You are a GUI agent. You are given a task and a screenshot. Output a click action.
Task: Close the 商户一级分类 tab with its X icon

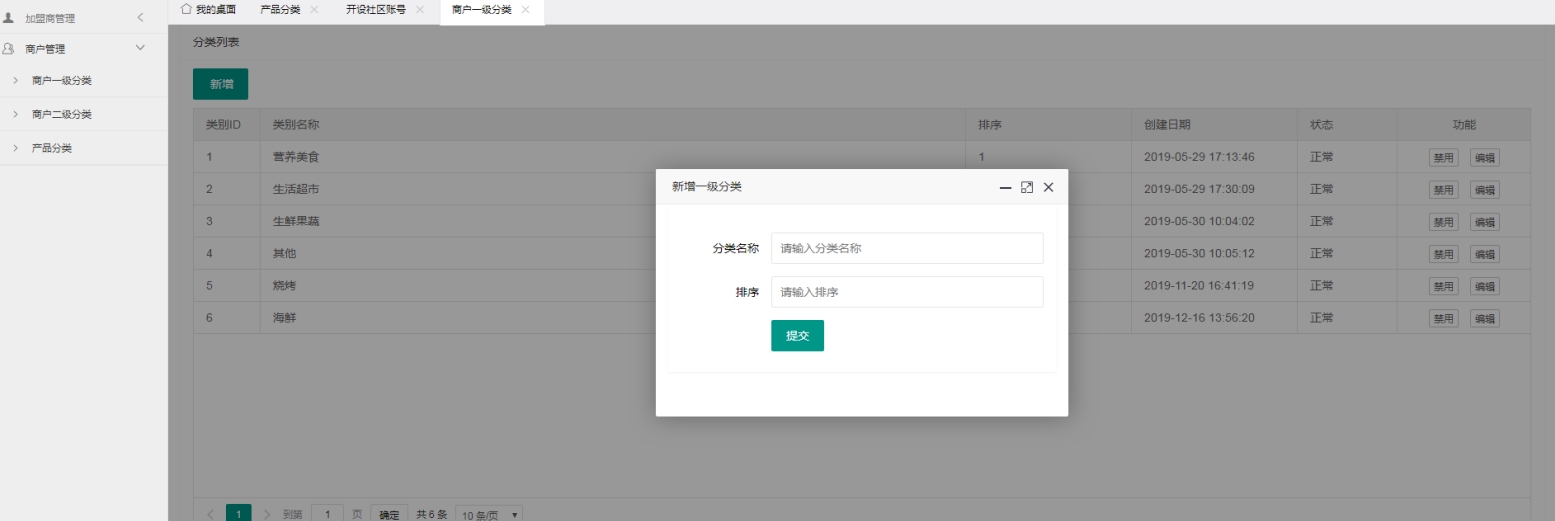point(526,9)
